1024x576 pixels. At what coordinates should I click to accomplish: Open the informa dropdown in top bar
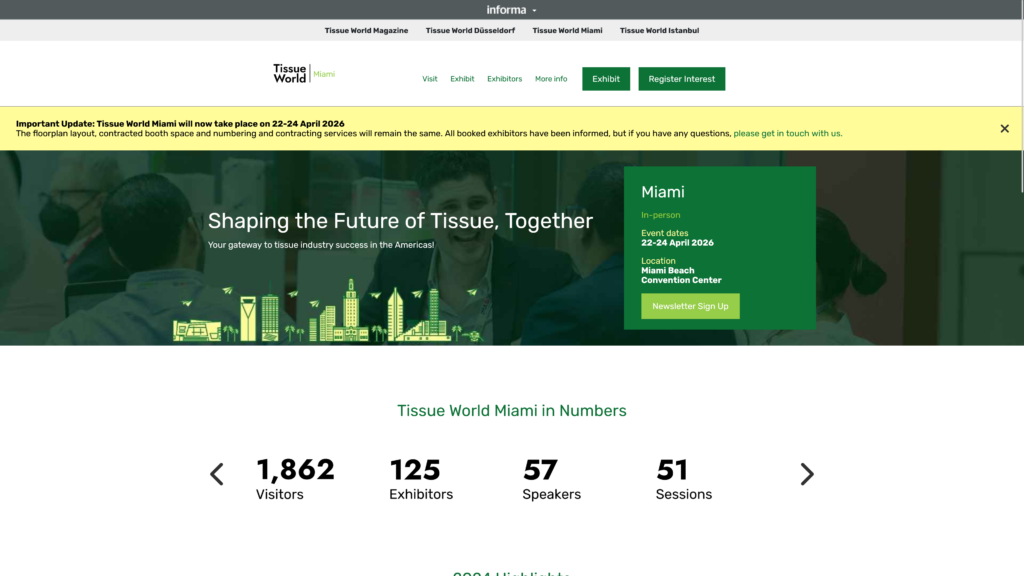pos(511,10)
